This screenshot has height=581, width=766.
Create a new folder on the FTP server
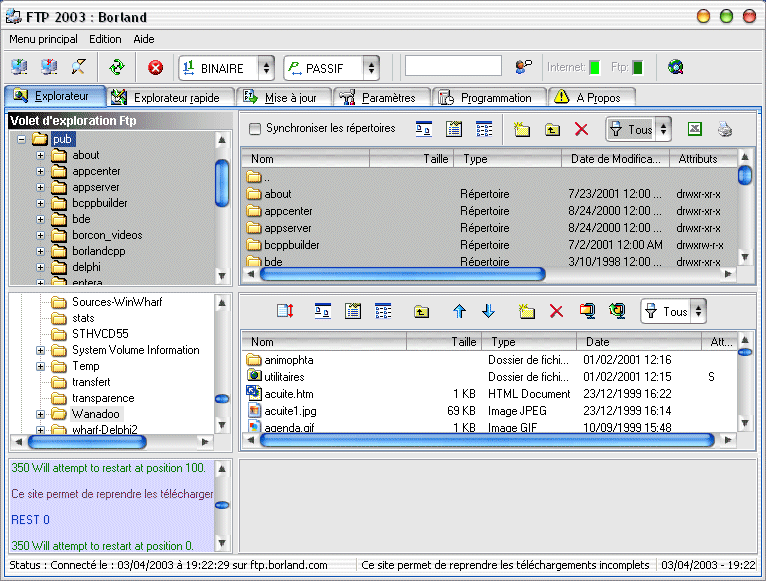(522, 129)
